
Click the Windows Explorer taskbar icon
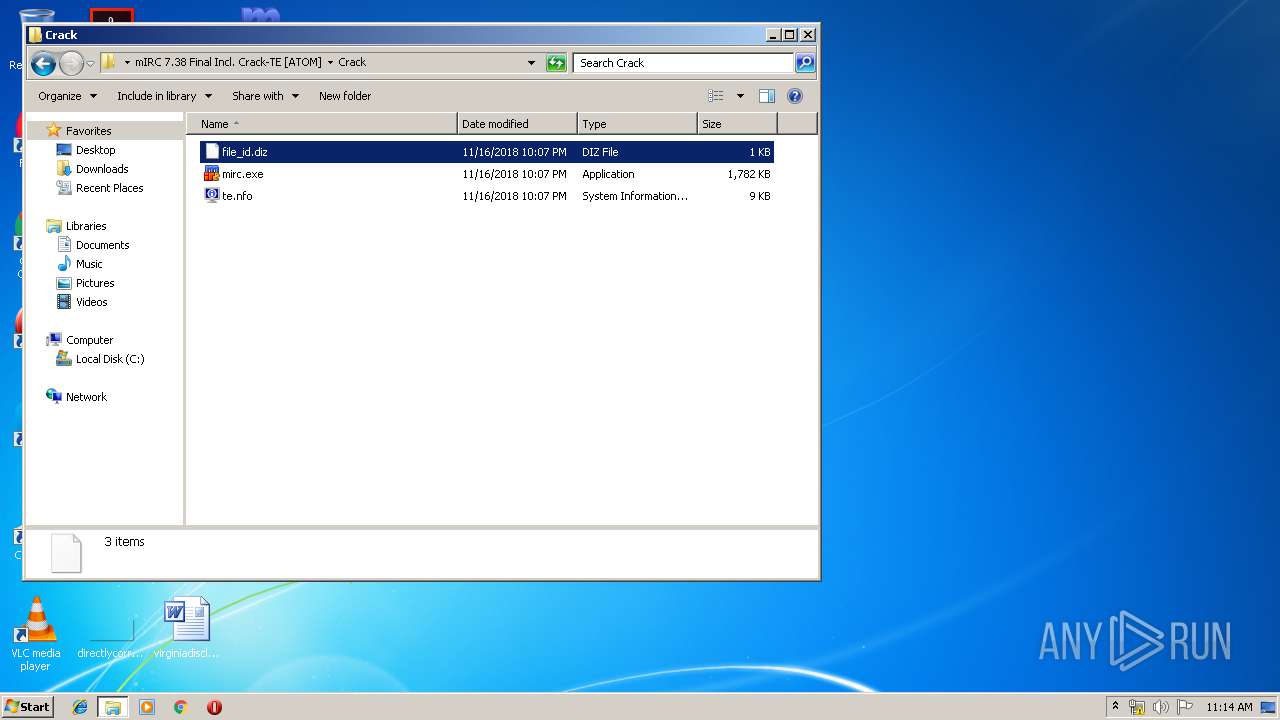[113, 707]
